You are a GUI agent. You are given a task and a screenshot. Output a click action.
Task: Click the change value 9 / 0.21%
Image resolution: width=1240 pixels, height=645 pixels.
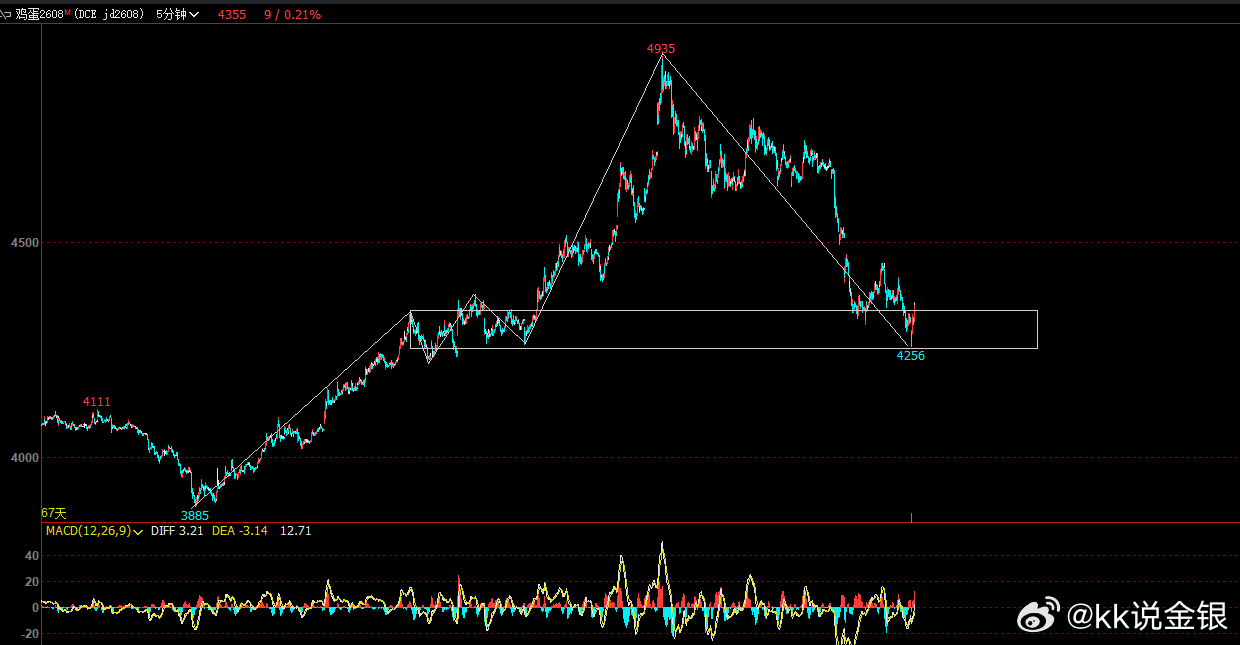pos(293,15)
